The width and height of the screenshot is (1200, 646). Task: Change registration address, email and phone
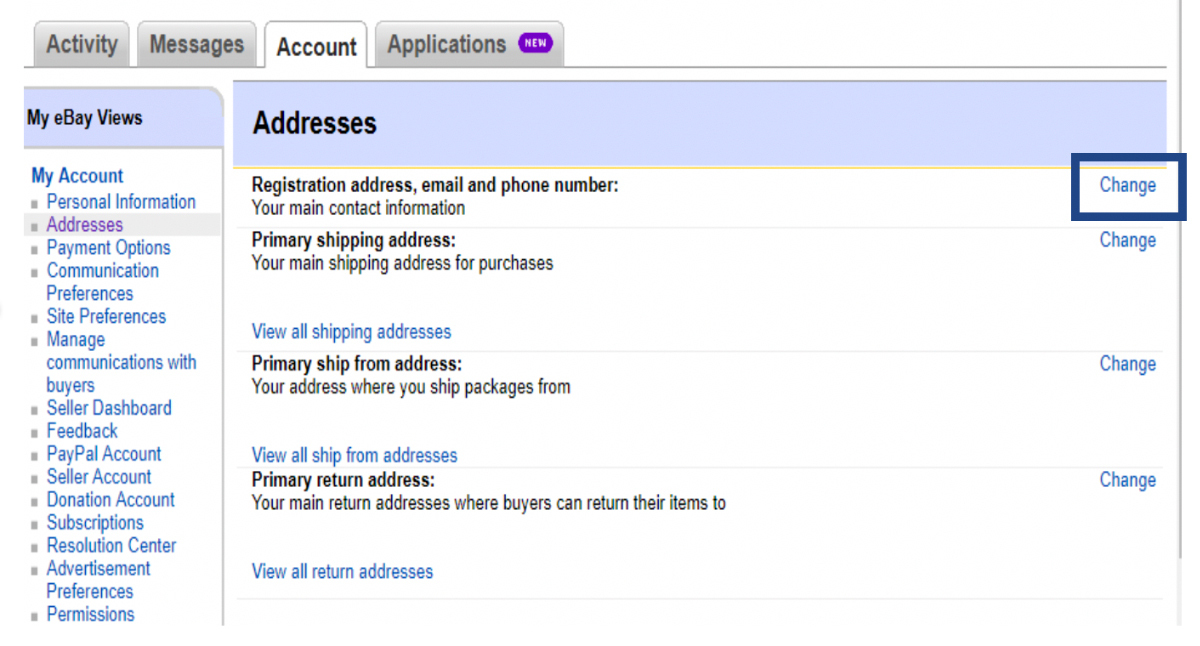tap(1128, 185)
